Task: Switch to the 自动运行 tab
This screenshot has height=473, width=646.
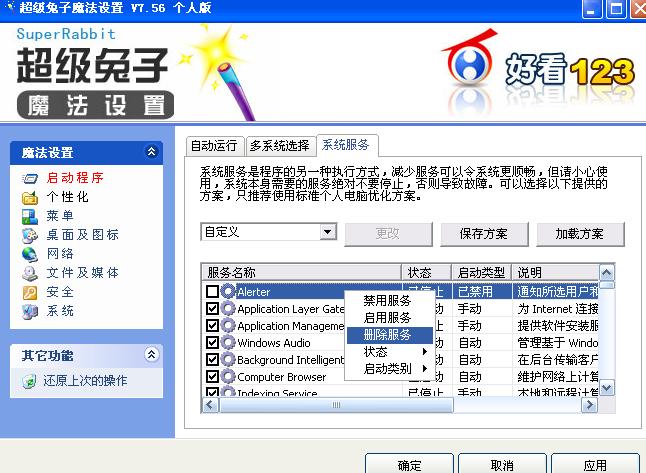Action: (x=214, y=146)
